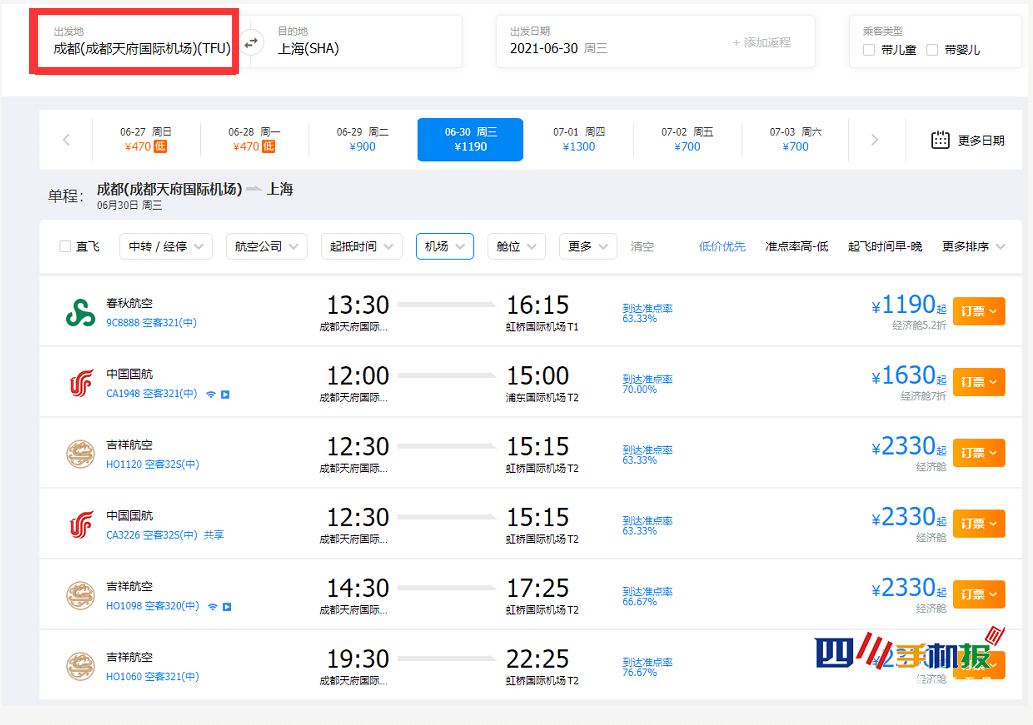Click 中国国航 logo for flight CA1948
1033x725 pixels.
[x=80, y=384]
